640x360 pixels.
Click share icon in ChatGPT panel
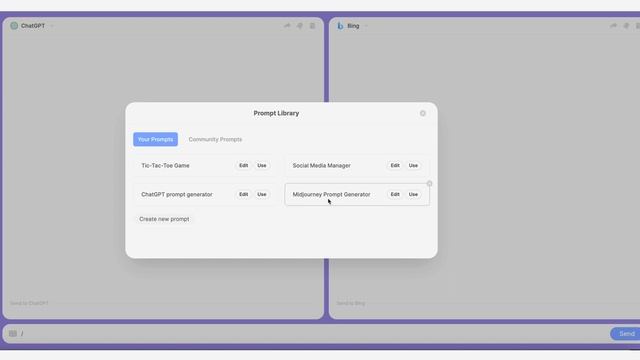pyautogui.click(x=287, y=26)
